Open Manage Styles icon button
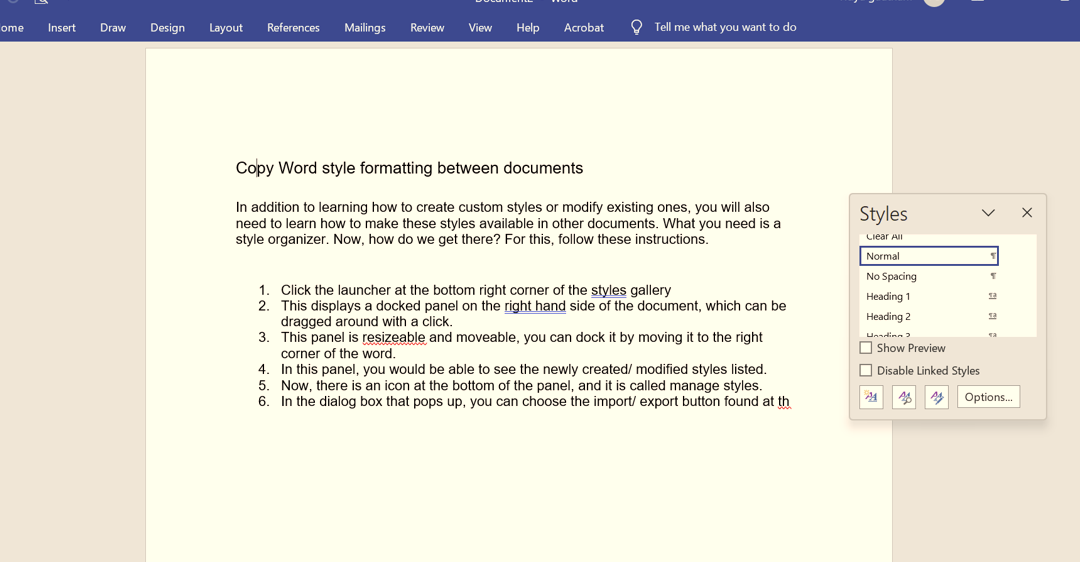This screenshot has width=1080, height=562. 937,397
